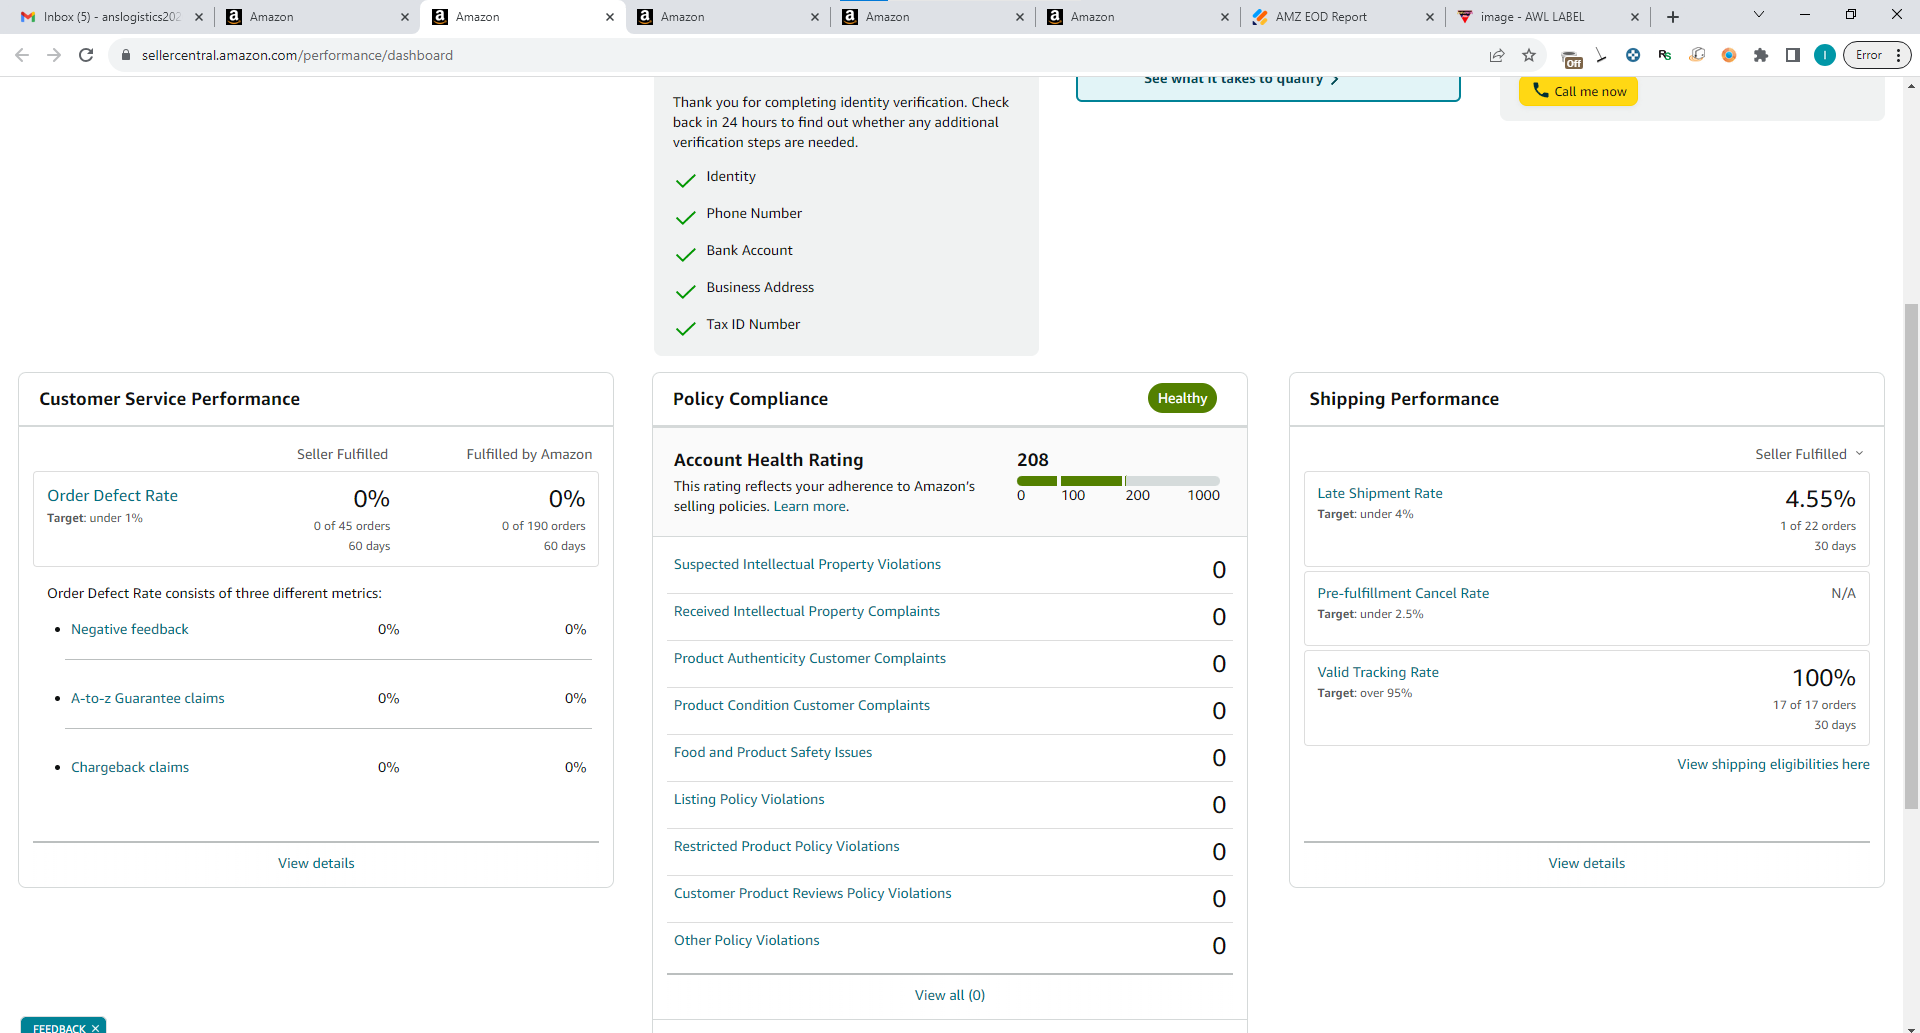Click the slanted stick extension icon
The width and height of the screenshot is (1920, 1033).
pyautogui.click(x=1601, y=55)
